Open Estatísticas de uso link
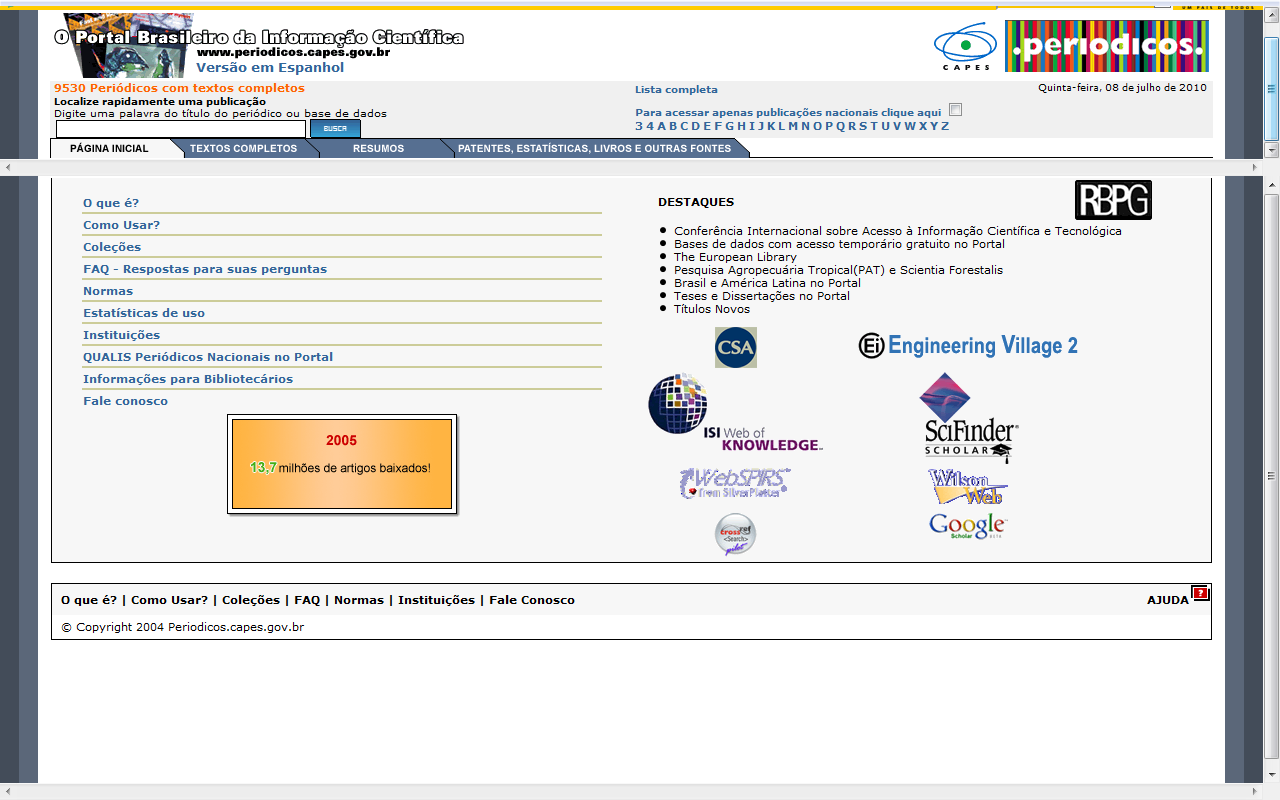The image size is (1280, 800). (144, 313)
